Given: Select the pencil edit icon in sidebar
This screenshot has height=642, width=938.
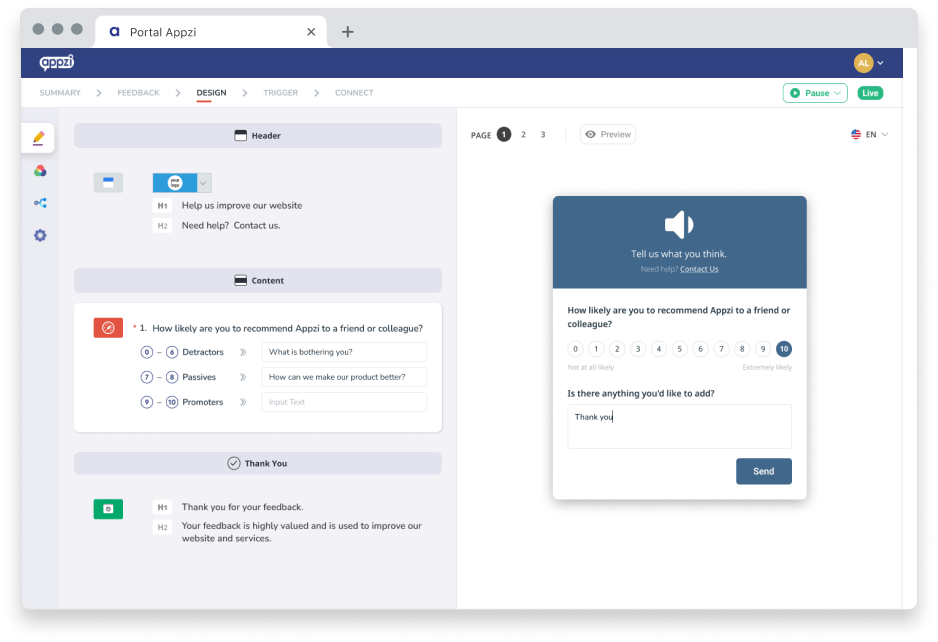Looking at the screenshot, I should (38, 137).
